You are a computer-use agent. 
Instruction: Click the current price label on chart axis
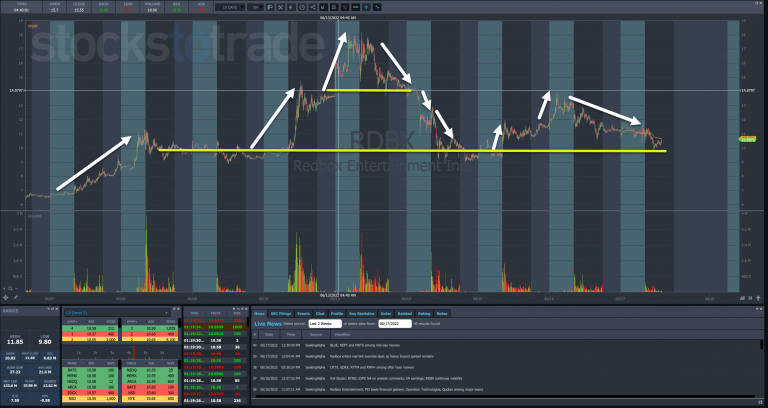point(747,139)
